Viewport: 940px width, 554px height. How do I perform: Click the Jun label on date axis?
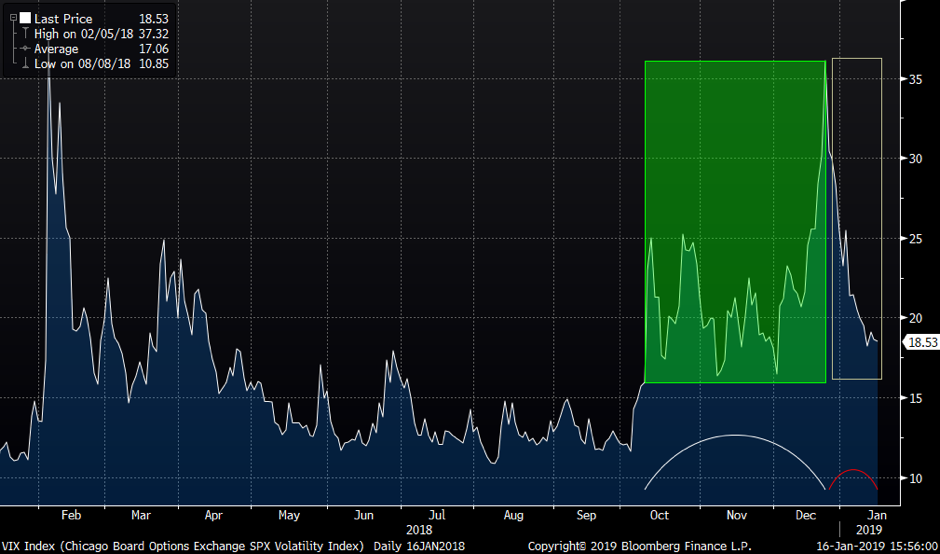364,516
